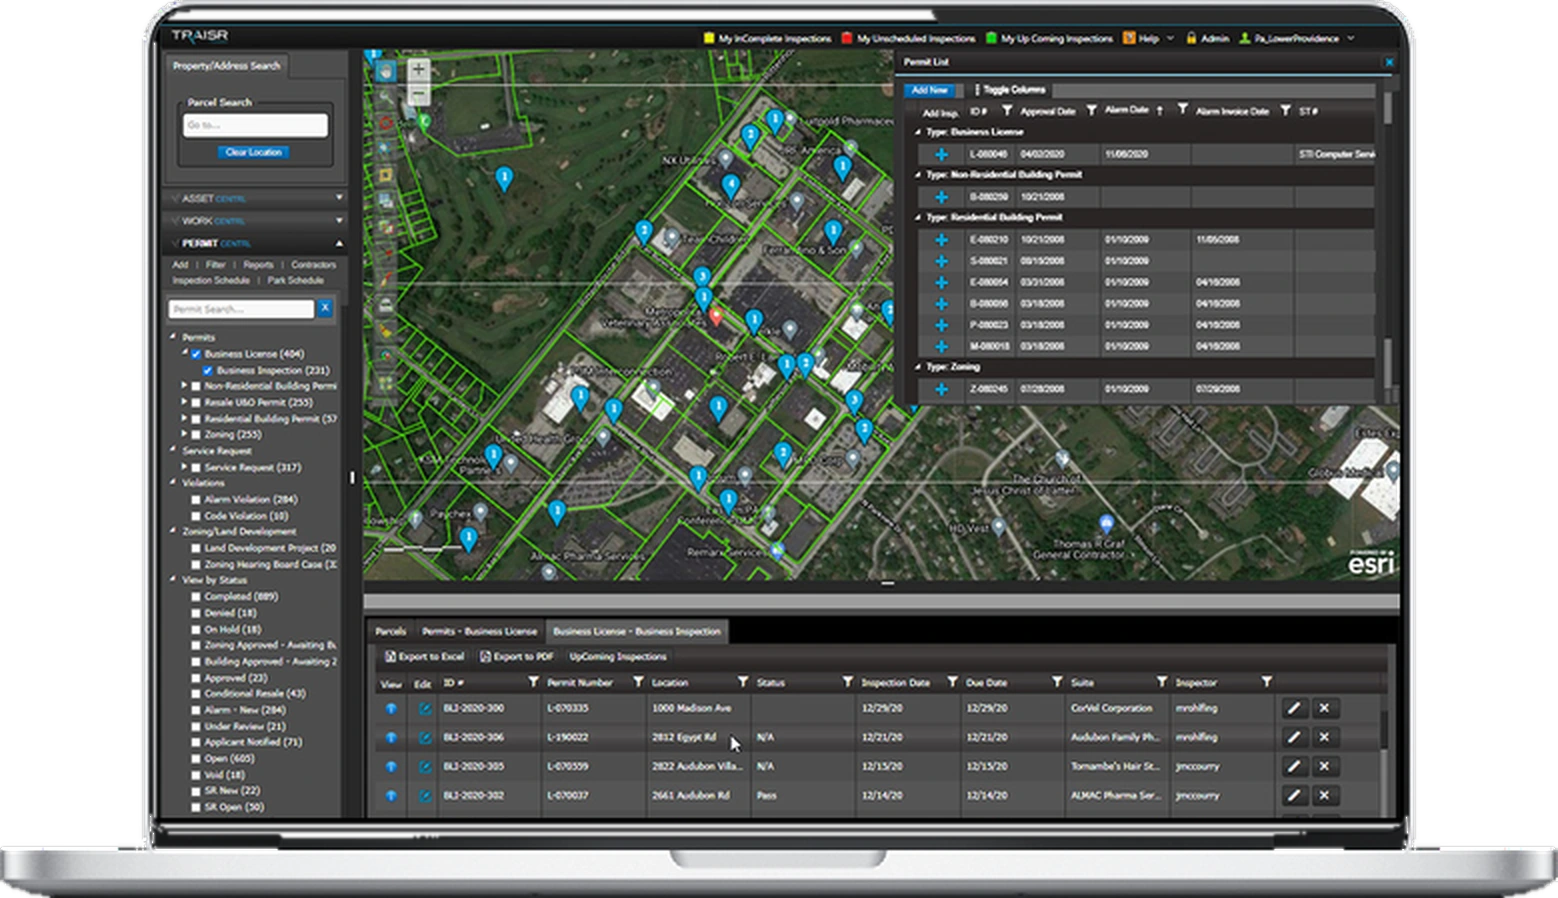This screenshot has width=1558, height=898.
Task: Click red location pin on the map
Action: (x=715, y=317)
